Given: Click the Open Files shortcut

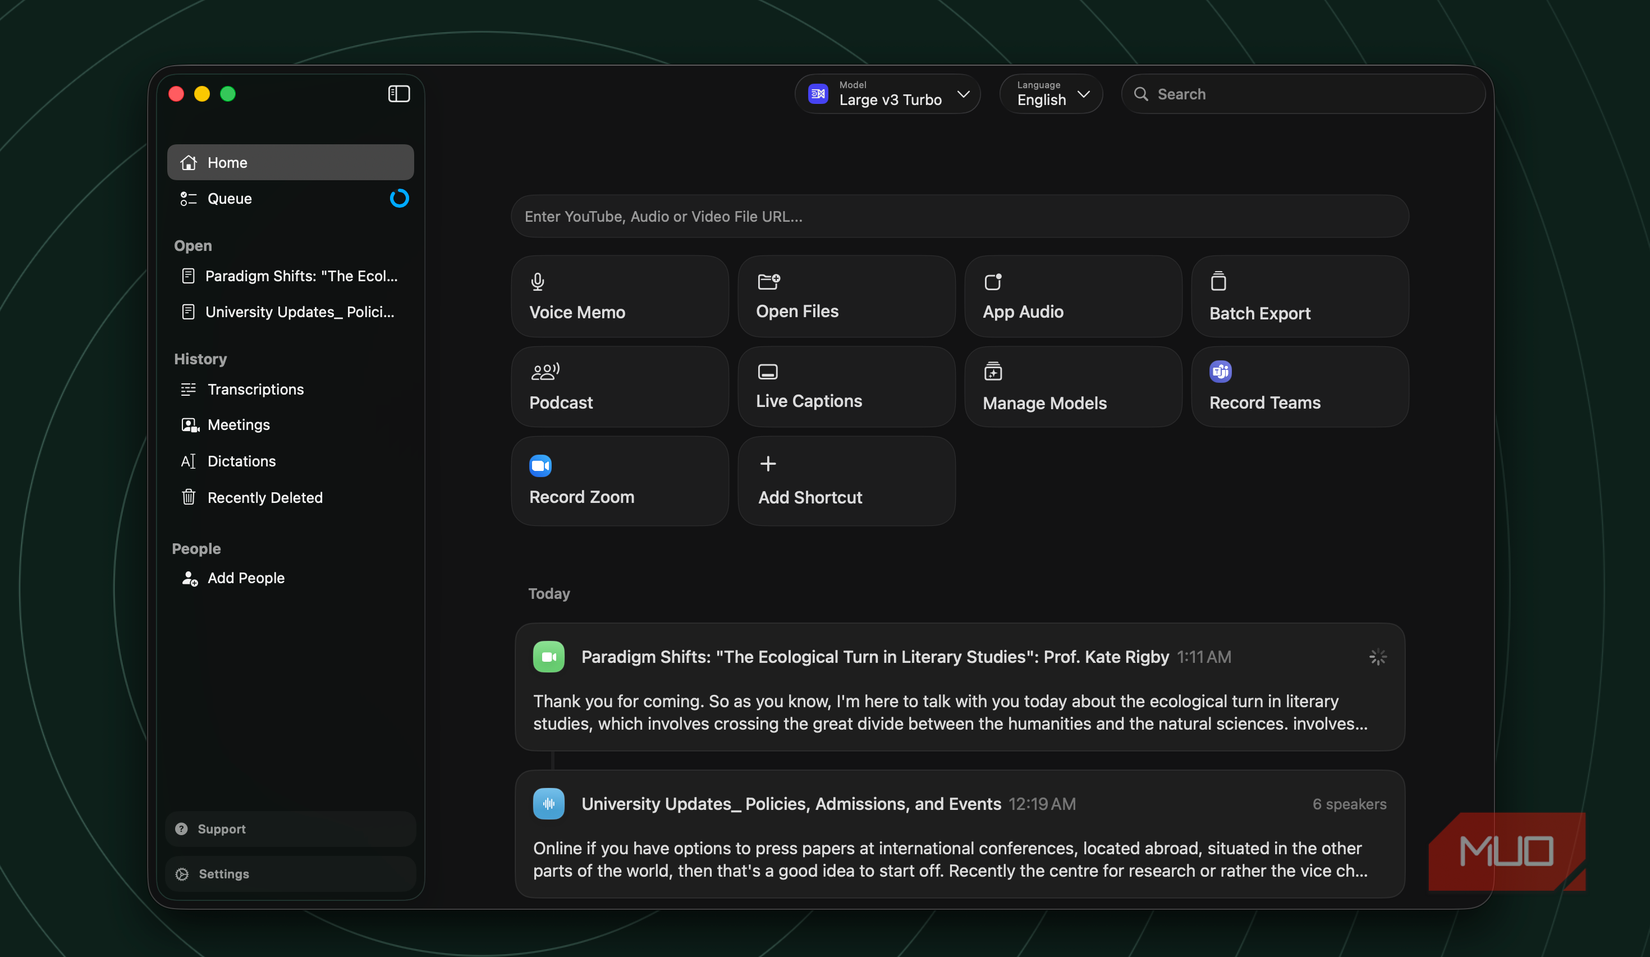Looking at the screenshot, I should [x=847, y=296].
